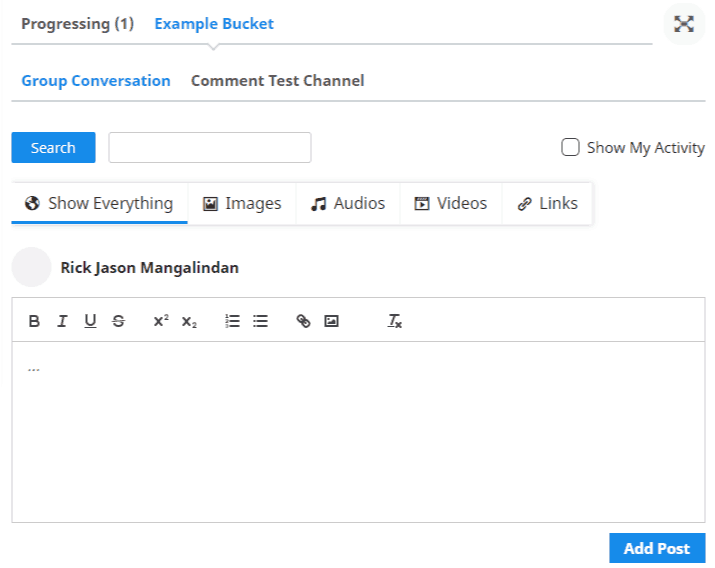This screenshot has height=568, width=715.
Task: Filter posts by Videos
Action: pos(451,203)
